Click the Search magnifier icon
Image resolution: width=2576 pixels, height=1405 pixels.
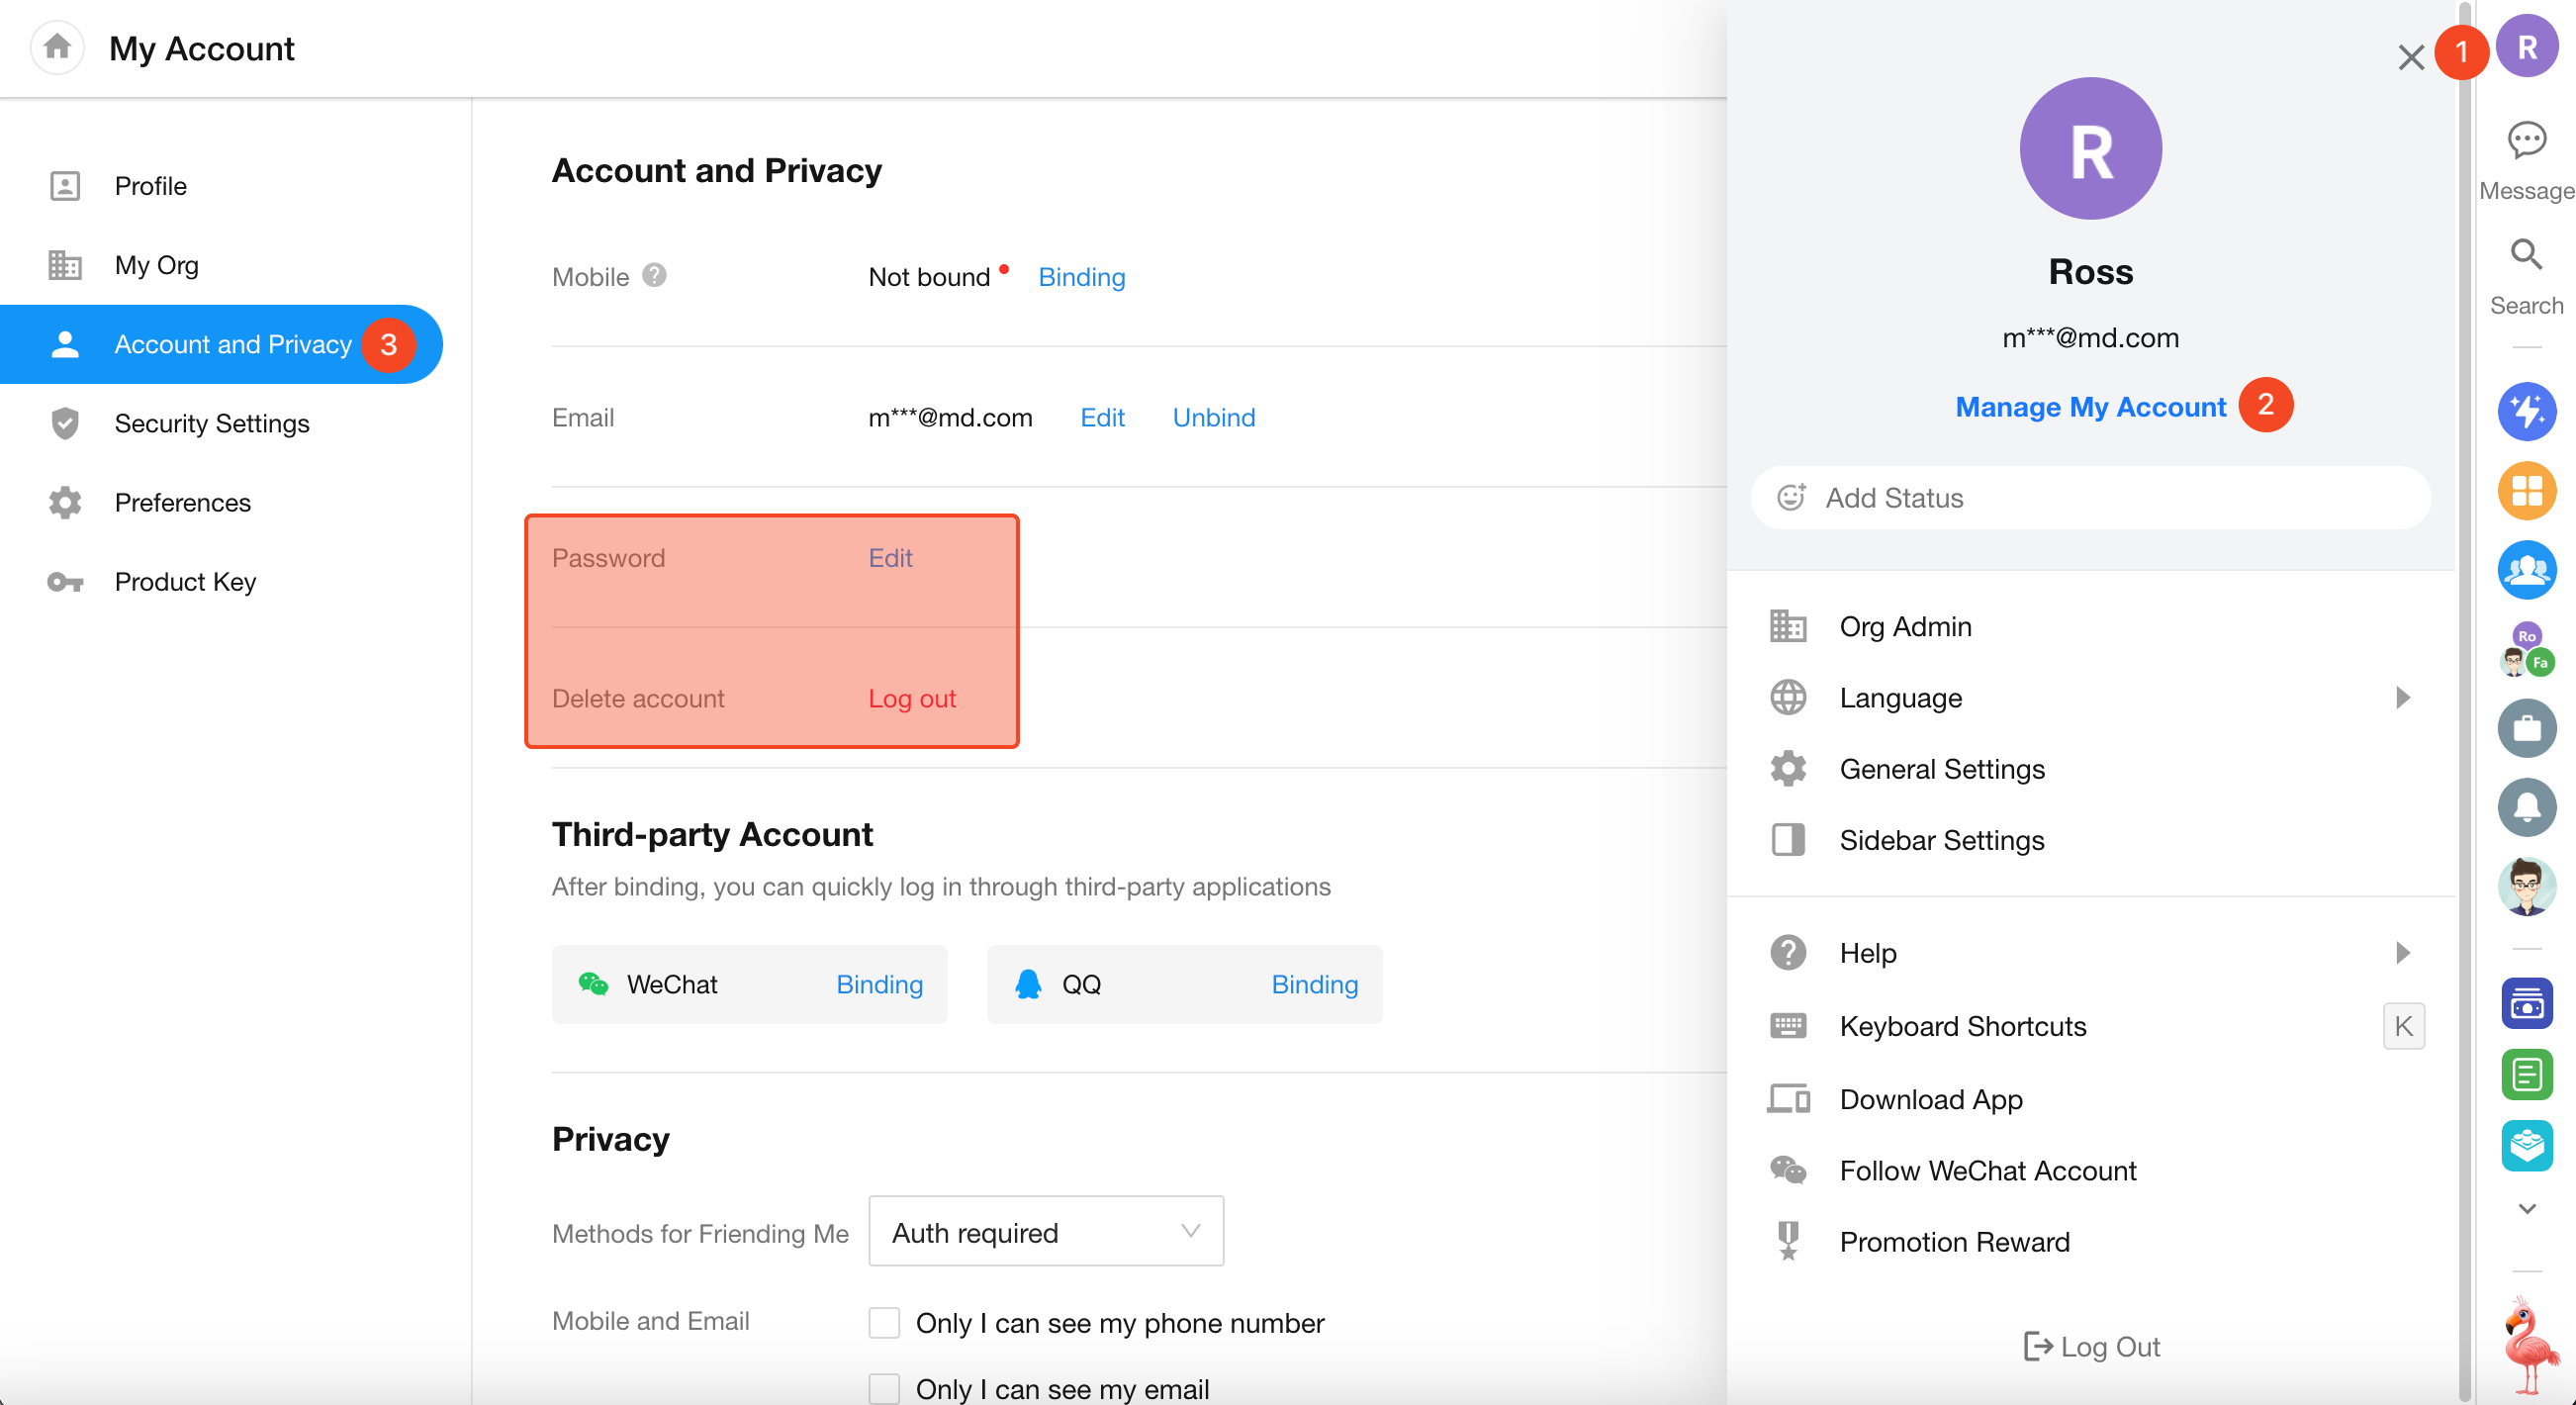pos(2526,256)
